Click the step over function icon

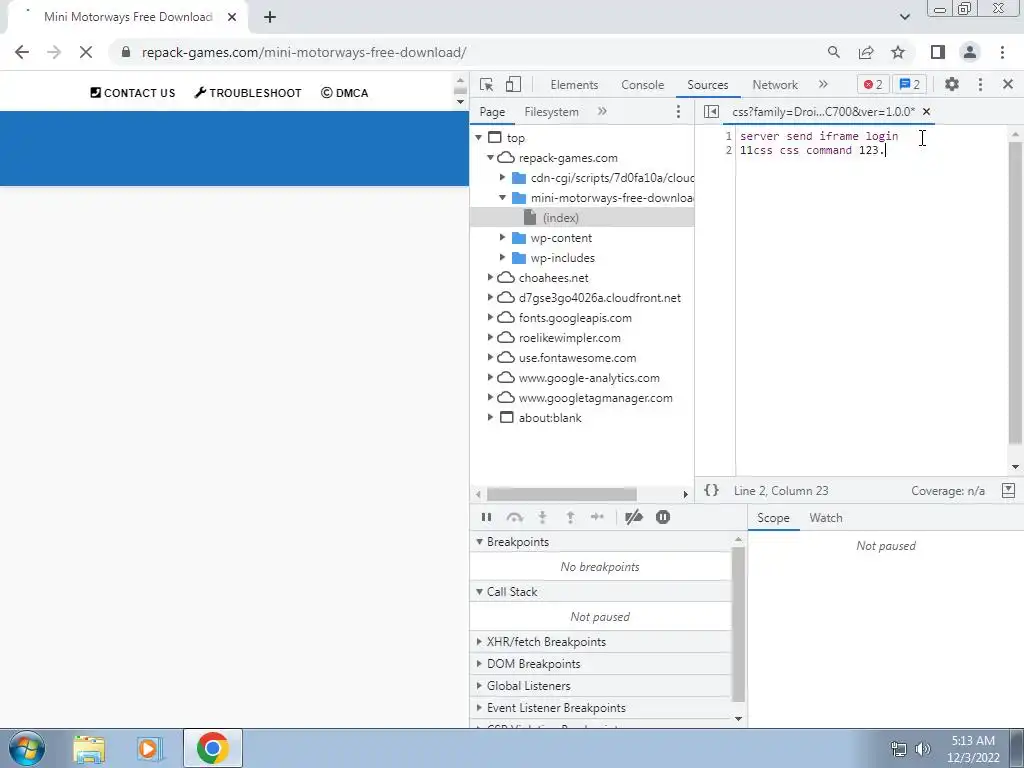point(515,517)
